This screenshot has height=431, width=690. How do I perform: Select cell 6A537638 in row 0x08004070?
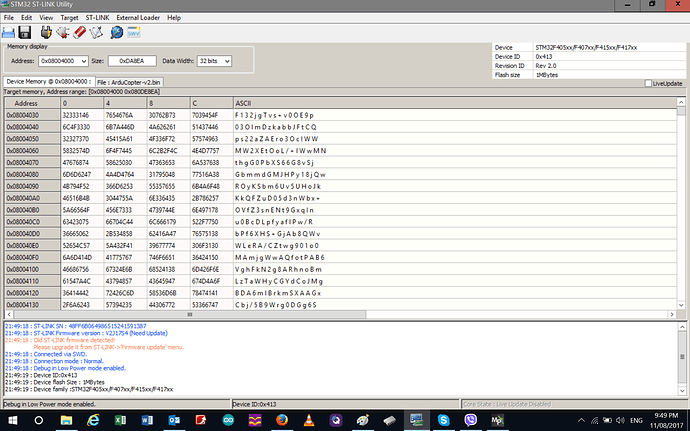point(212,162)
